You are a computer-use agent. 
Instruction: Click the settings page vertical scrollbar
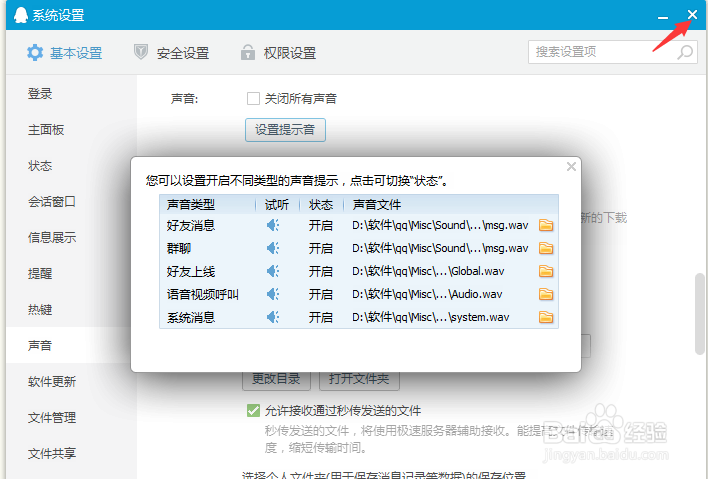699,314
